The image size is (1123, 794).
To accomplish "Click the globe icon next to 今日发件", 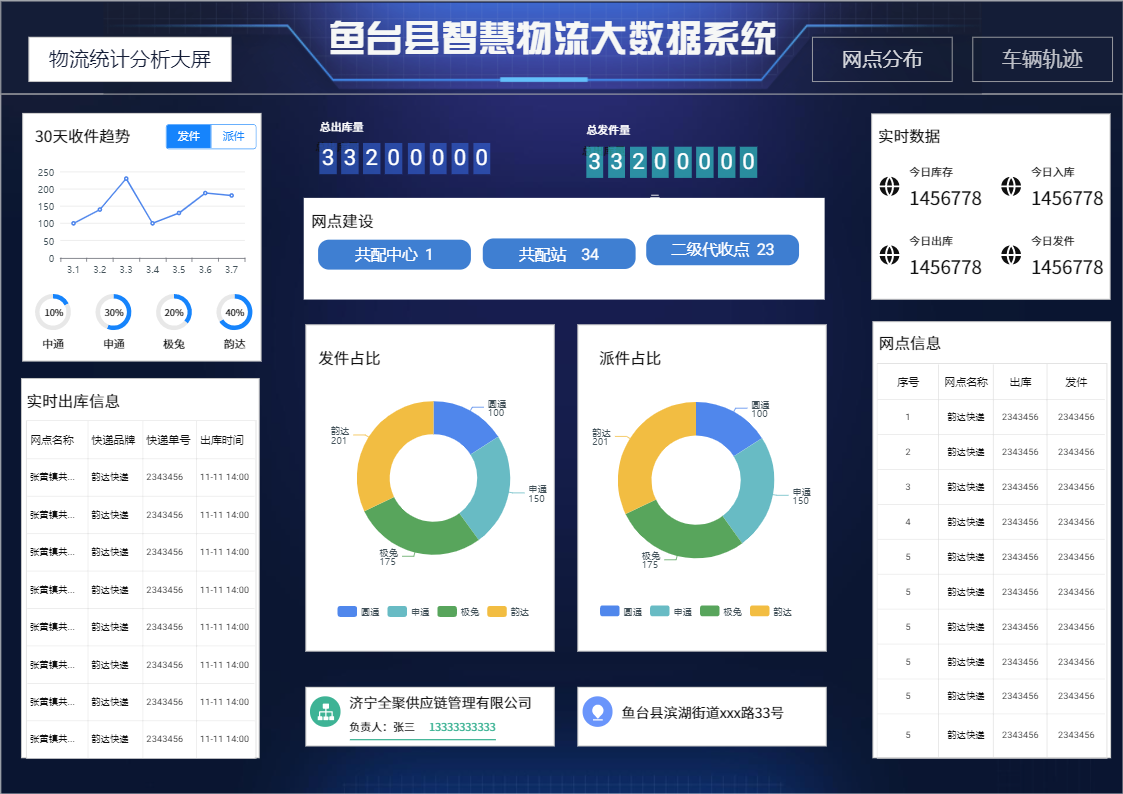I will pyautogui.click(x=1011, y=255).
